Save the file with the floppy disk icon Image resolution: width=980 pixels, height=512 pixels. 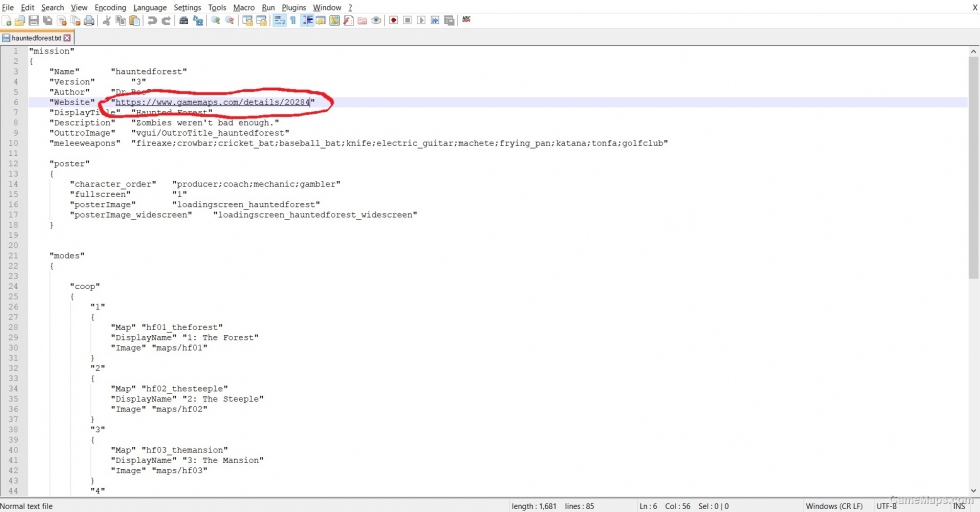pos(34,21)
